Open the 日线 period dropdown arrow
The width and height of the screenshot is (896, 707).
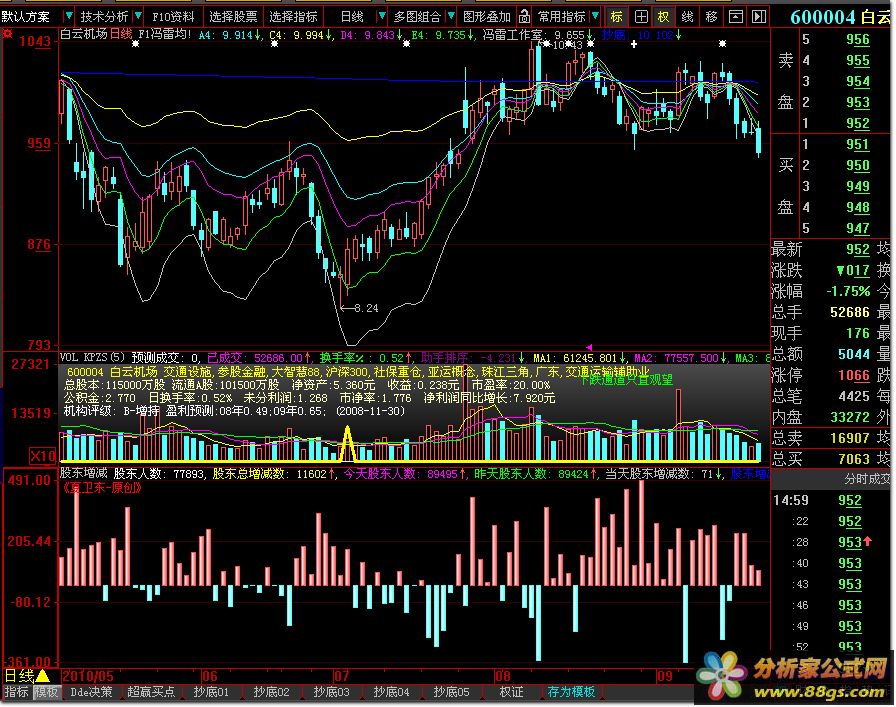tap(381, 16)
